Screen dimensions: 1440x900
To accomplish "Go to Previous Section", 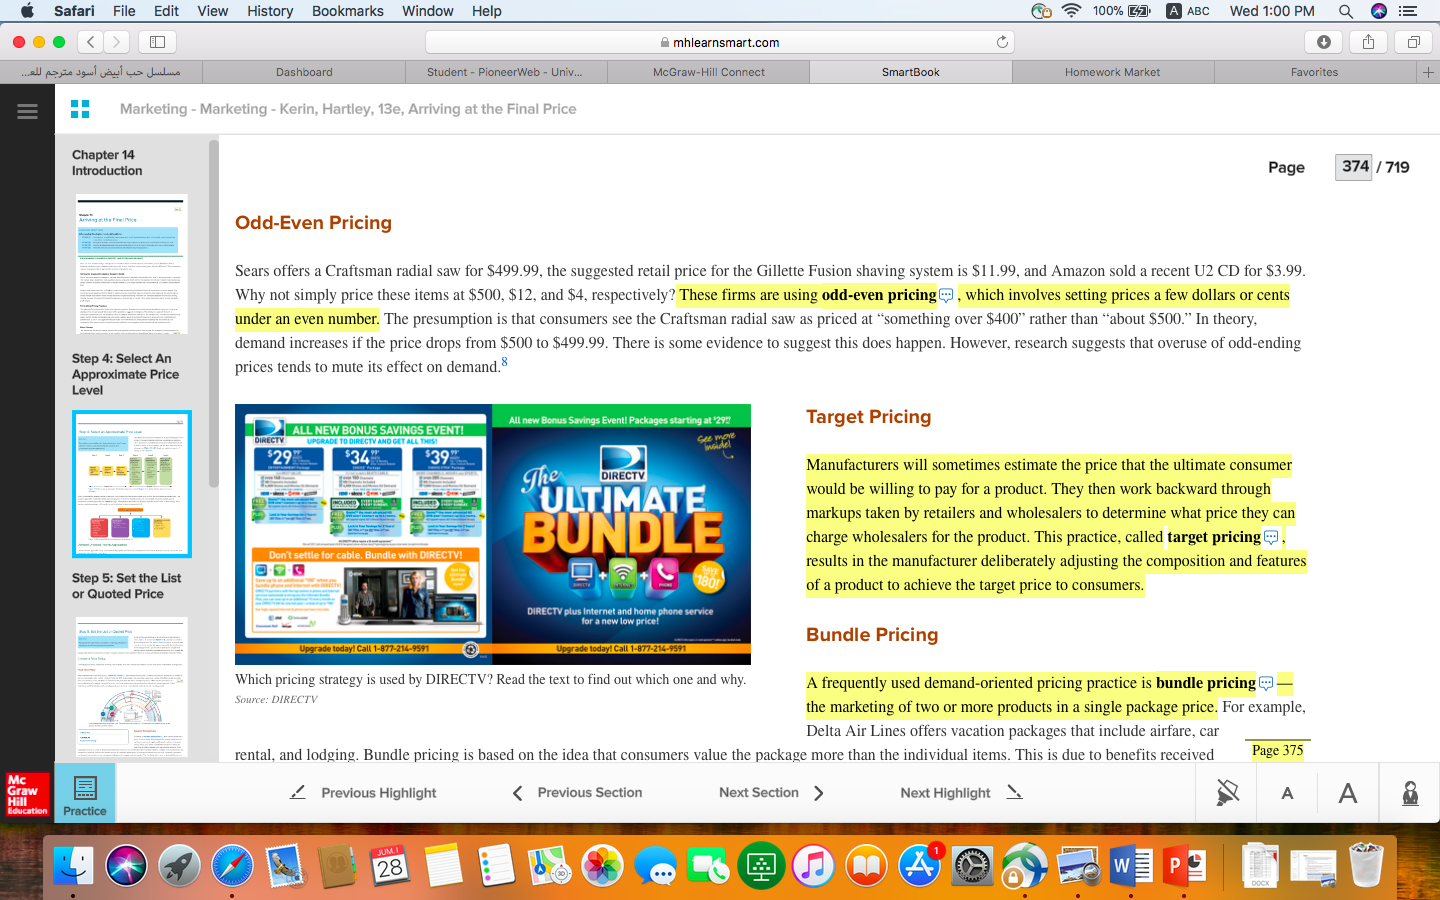I will 577,793.
